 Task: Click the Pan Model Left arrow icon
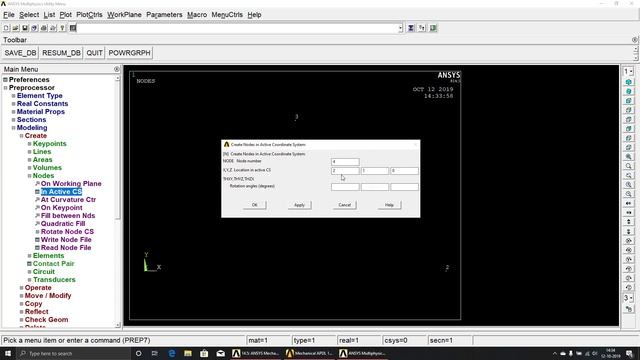click(629, 203)
